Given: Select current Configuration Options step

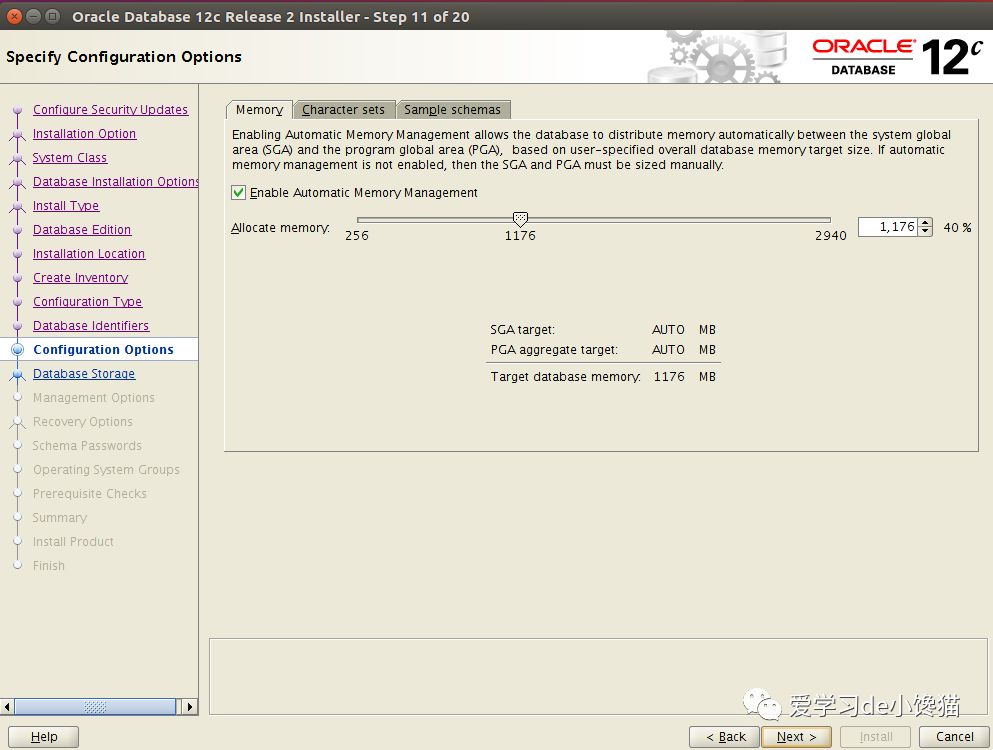Looking at the screenshot, I should click(103, 350).
